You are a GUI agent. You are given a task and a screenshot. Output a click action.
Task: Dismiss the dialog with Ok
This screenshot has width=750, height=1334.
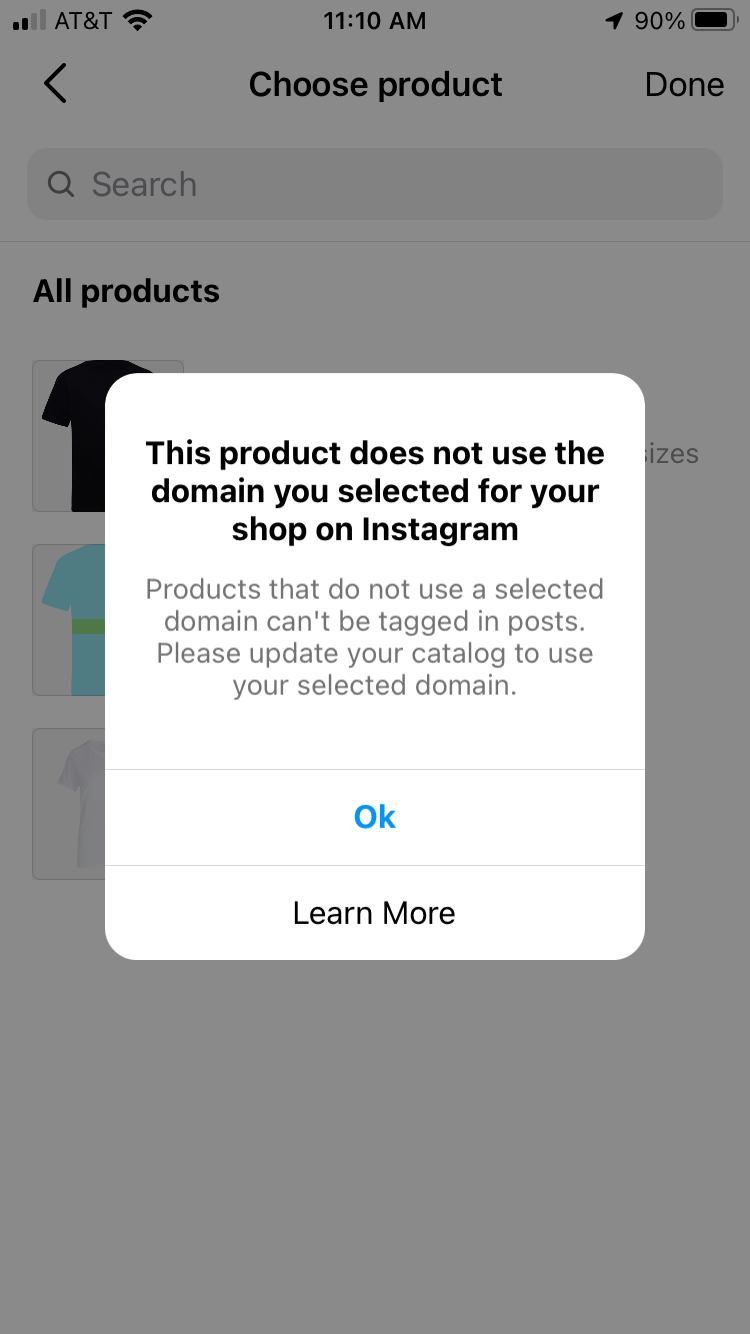(375, 817)
